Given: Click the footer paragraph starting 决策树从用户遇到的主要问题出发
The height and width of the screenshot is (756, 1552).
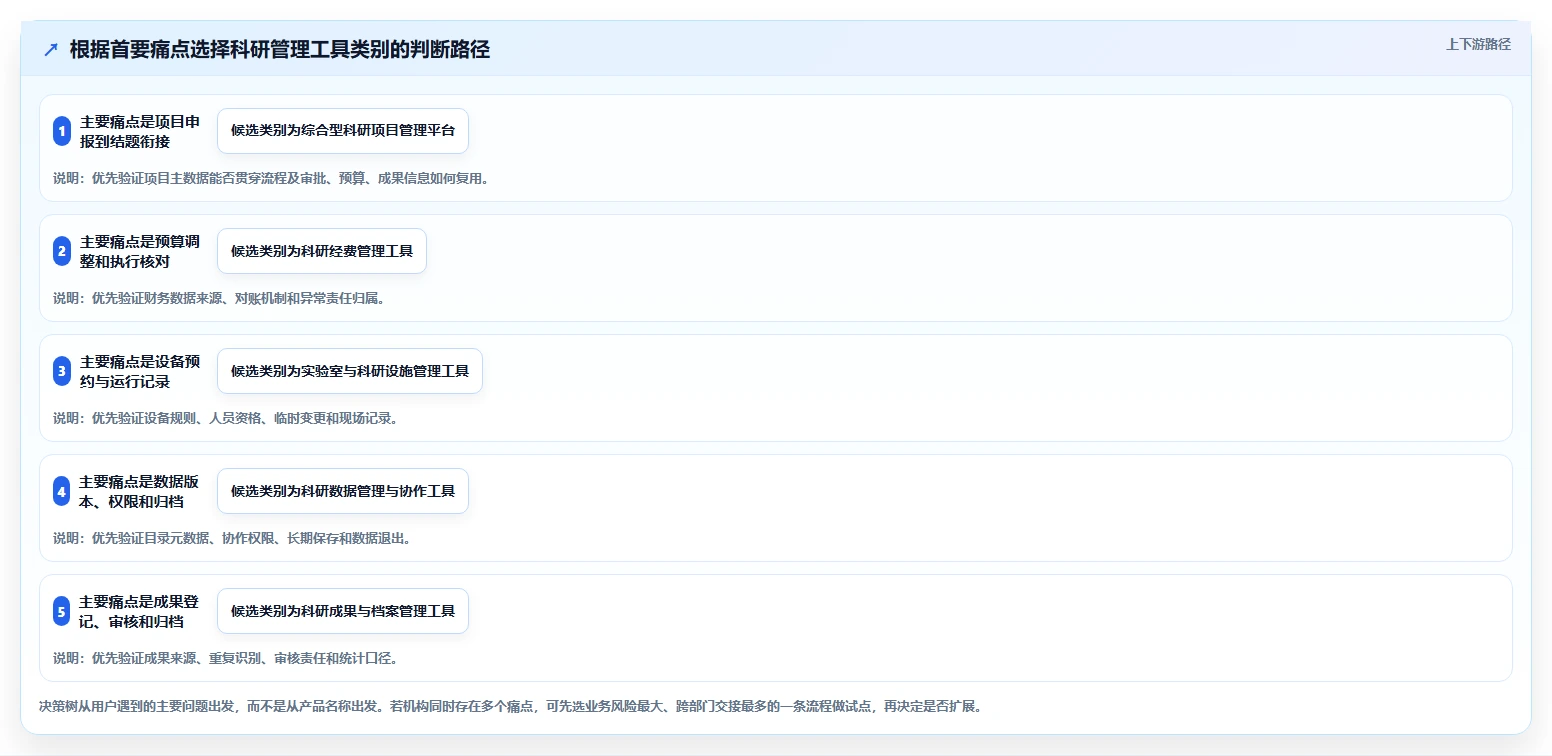Looking at the screenshot, I should (x=511, y=706).
